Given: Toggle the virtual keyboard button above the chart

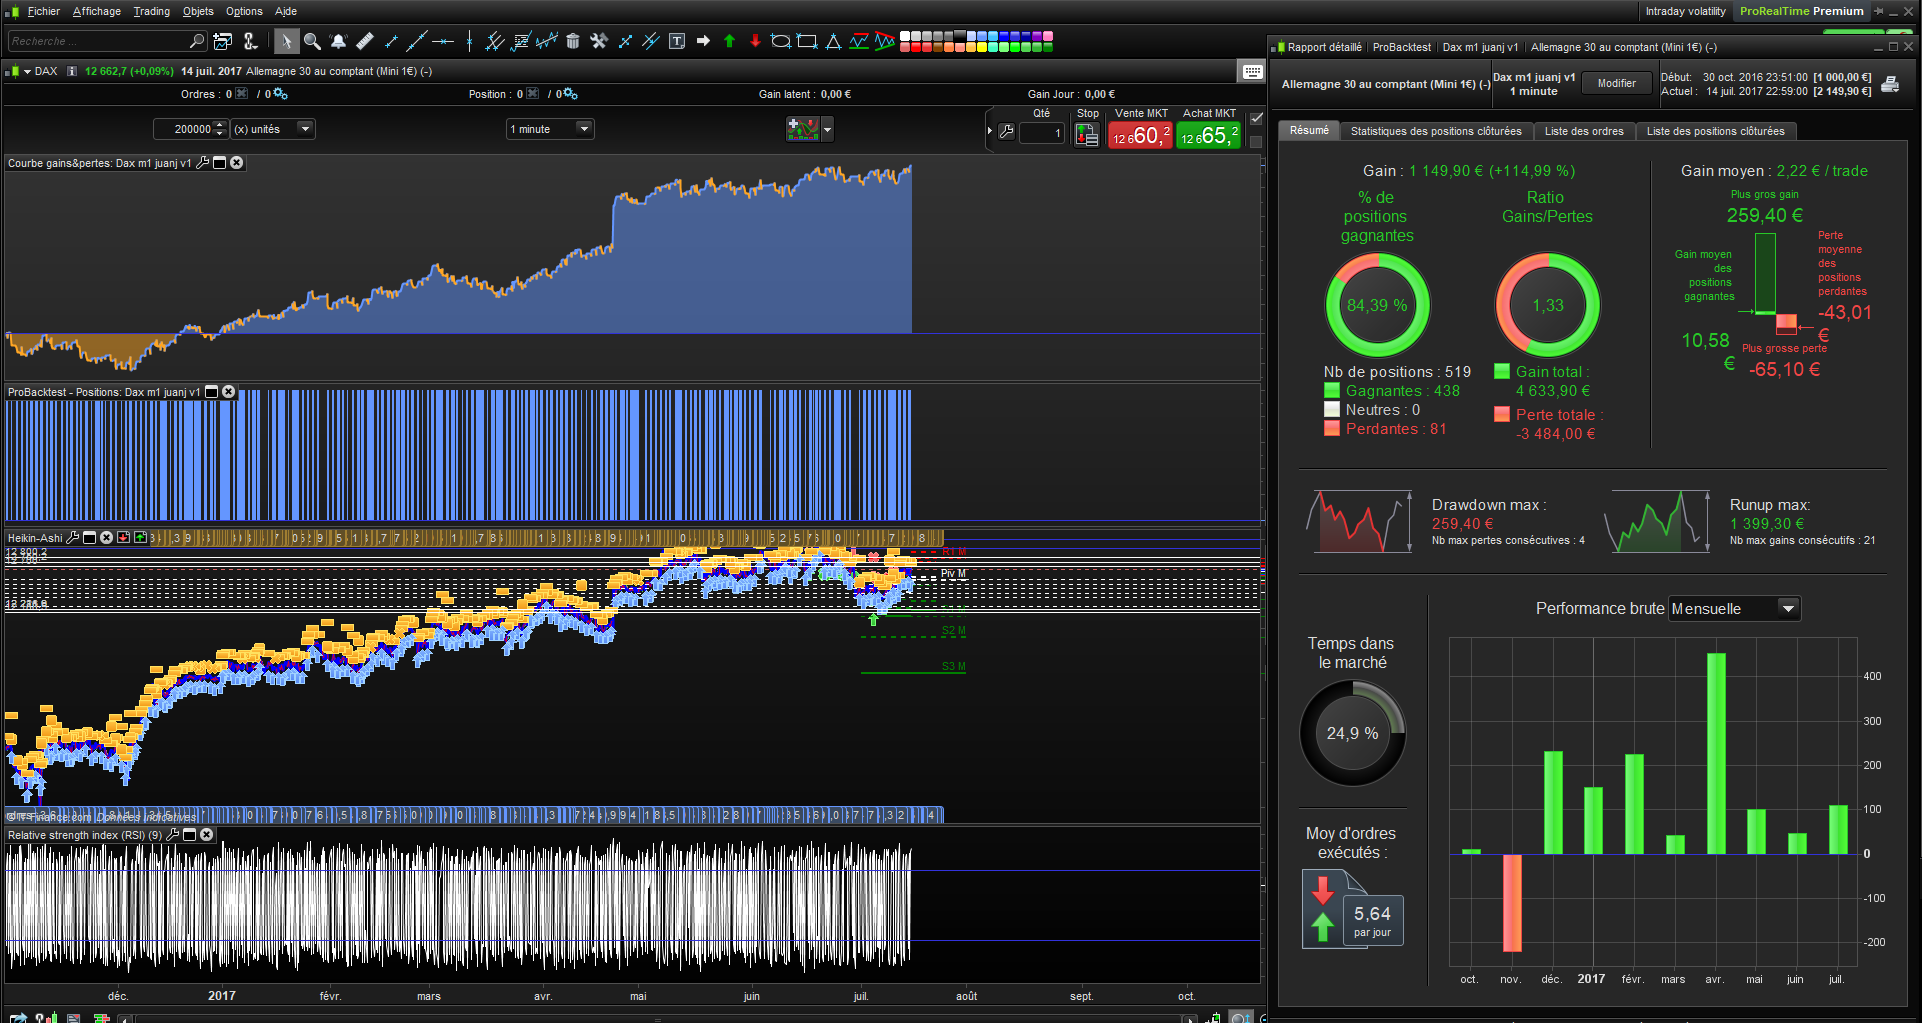Looking at the screenshot, I should coord(1252,71).
